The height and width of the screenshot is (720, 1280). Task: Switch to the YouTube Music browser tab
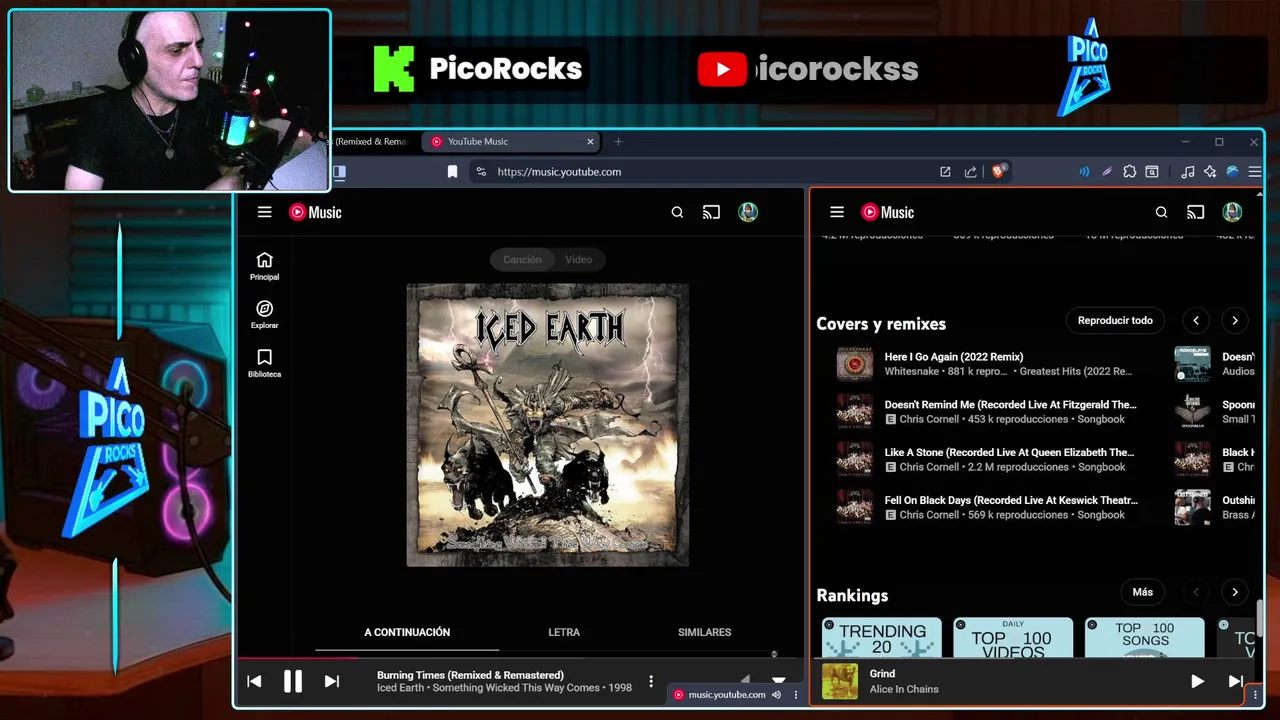[x=510, y=142]
